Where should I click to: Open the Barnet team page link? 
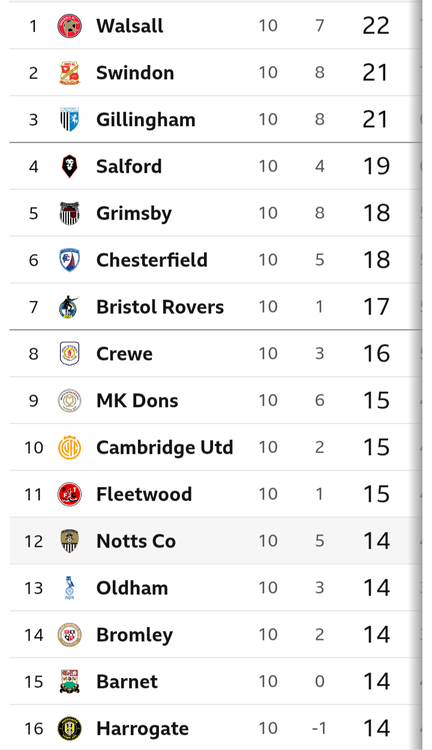coord(127,682)
